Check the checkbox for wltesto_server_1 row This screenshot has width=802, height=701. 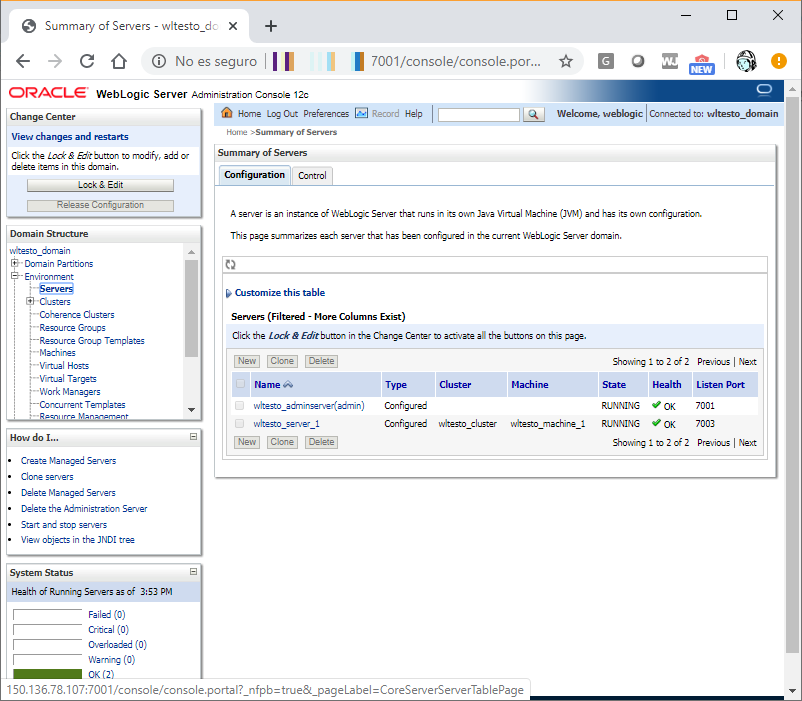pyautogui.click(x=239, y=423)
